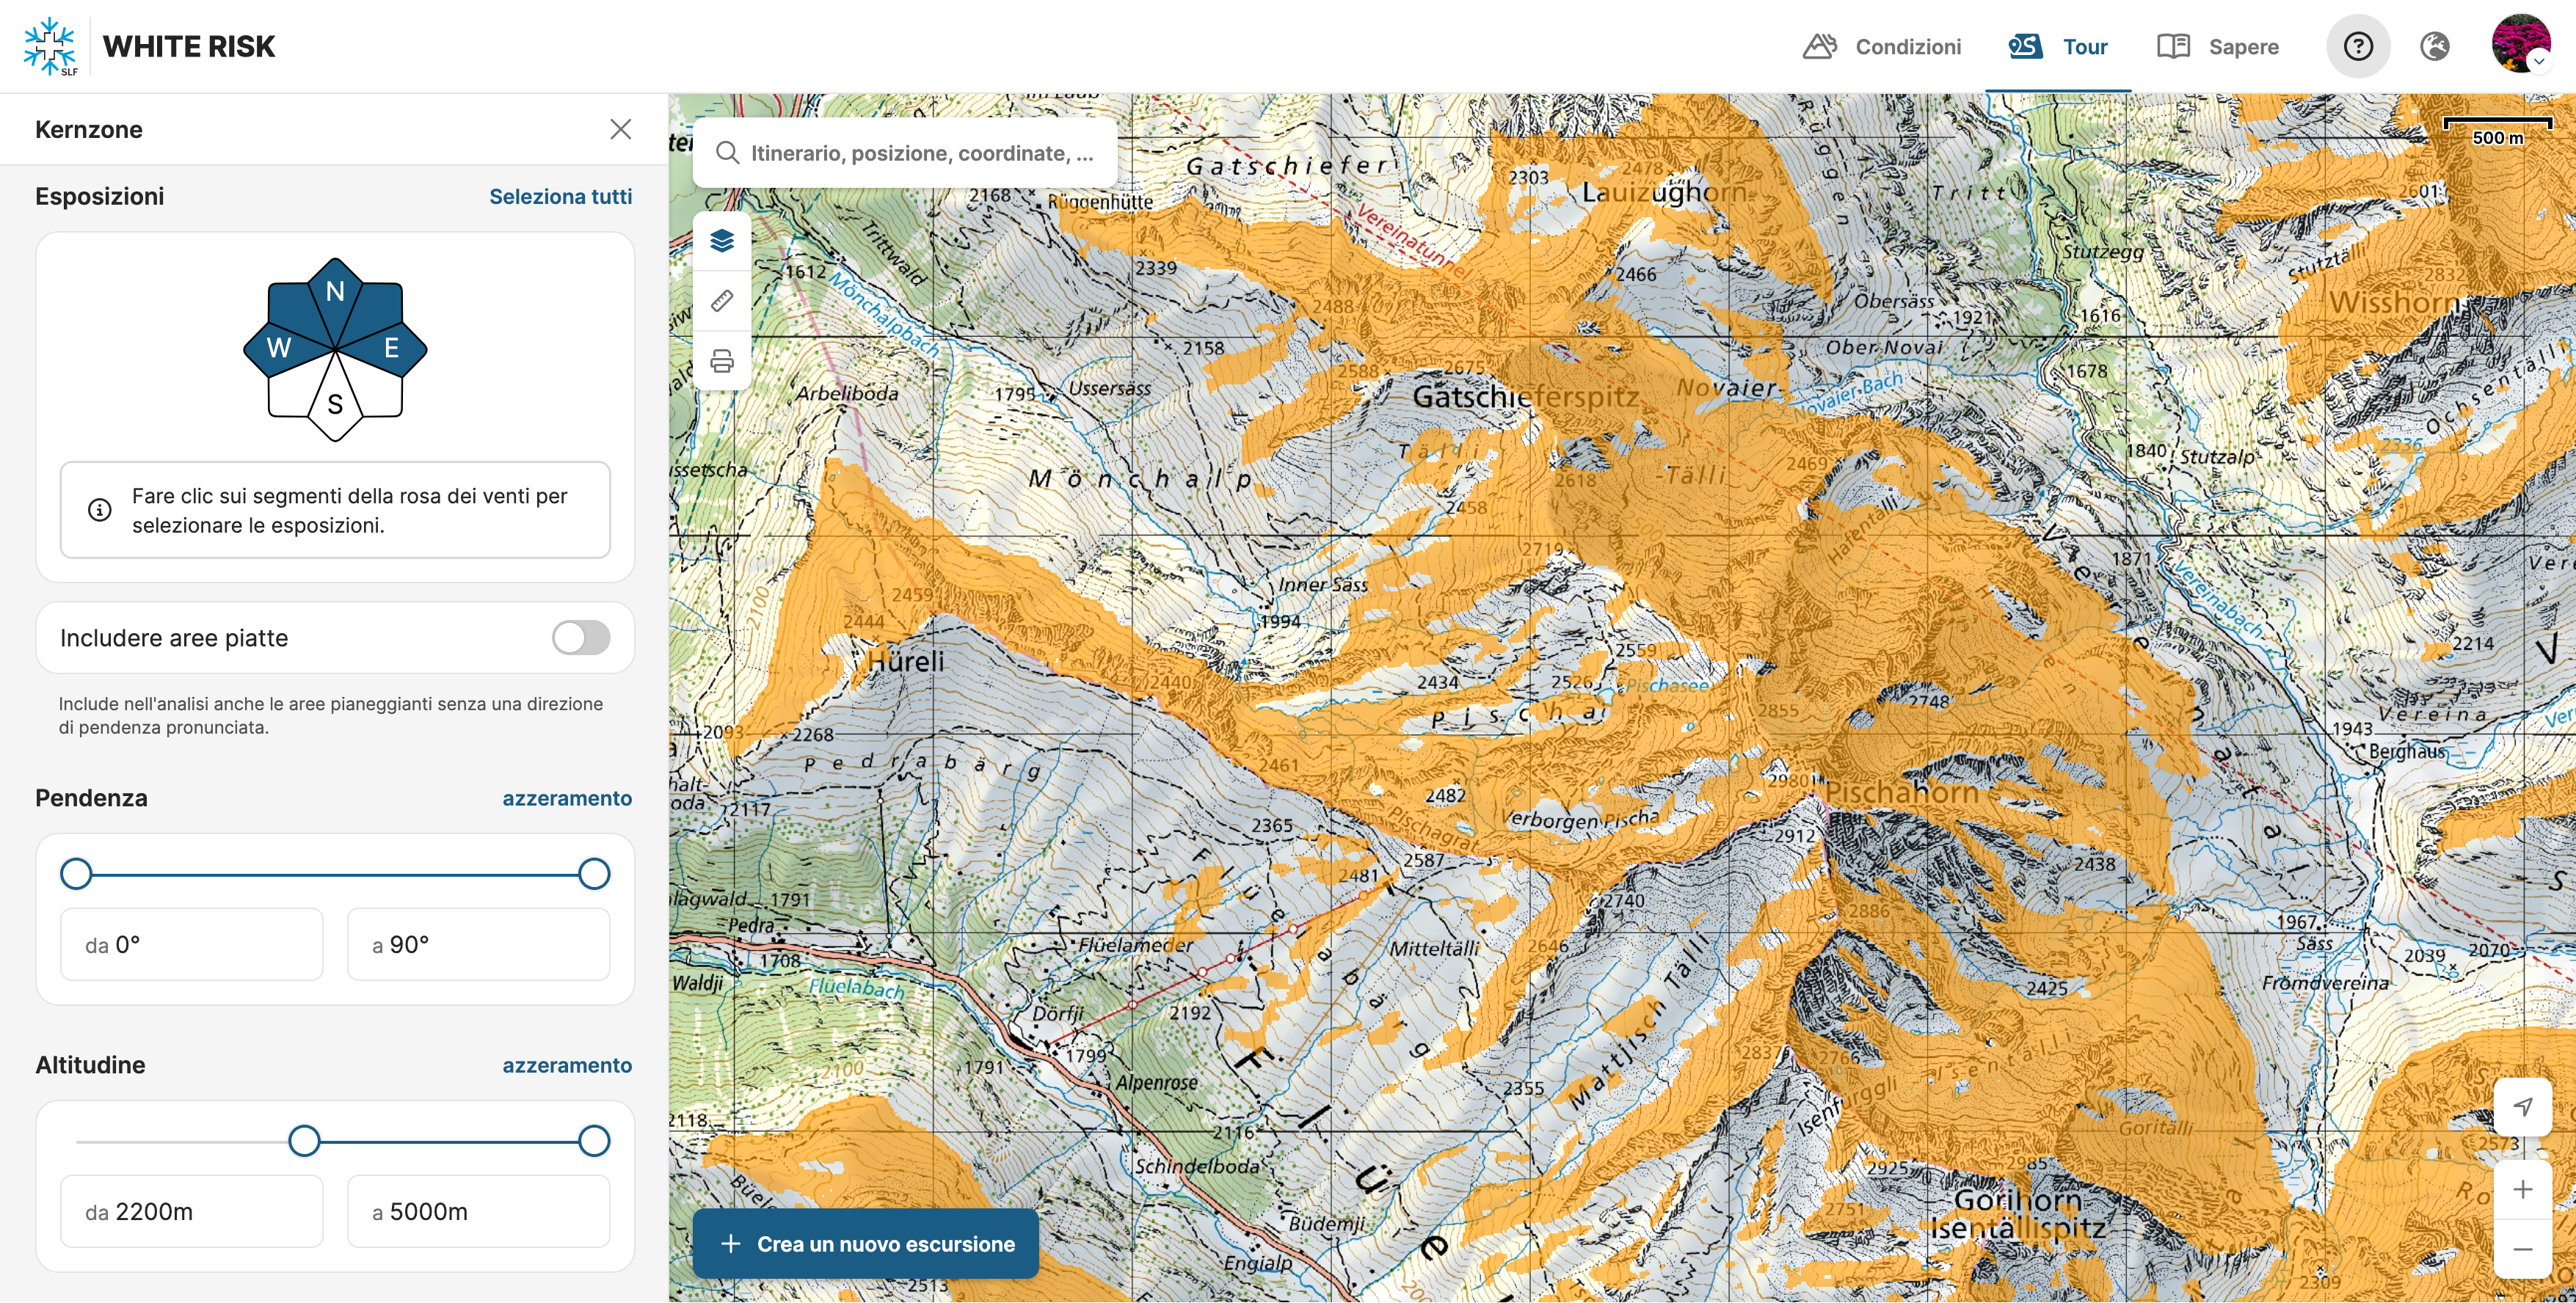Open the help question mark icon
Viewport: 2576px width, 1303px height.
(x=2358, y=46)
